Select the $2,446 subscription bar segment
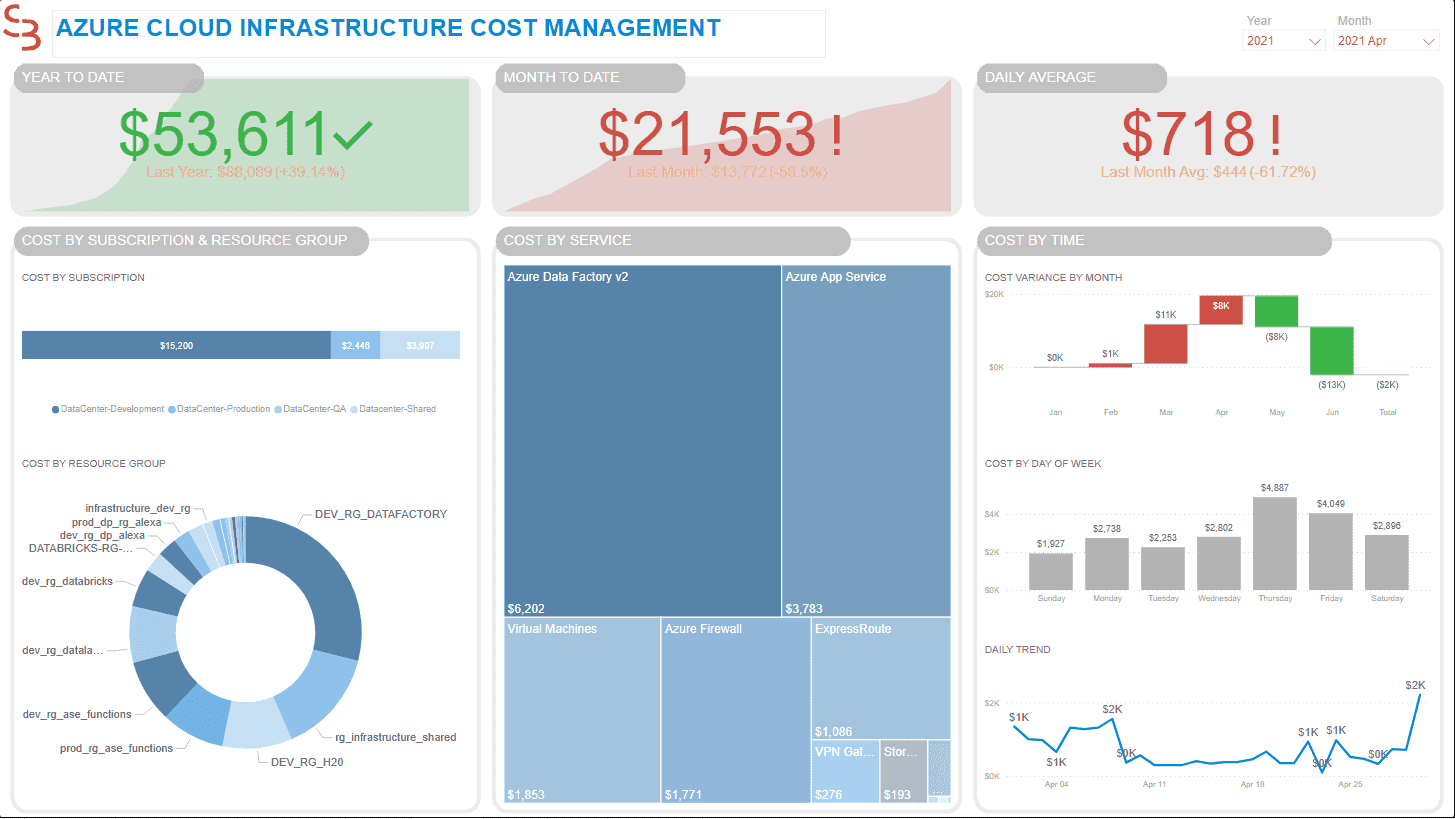1455x819 pixels. pos(355,345)
